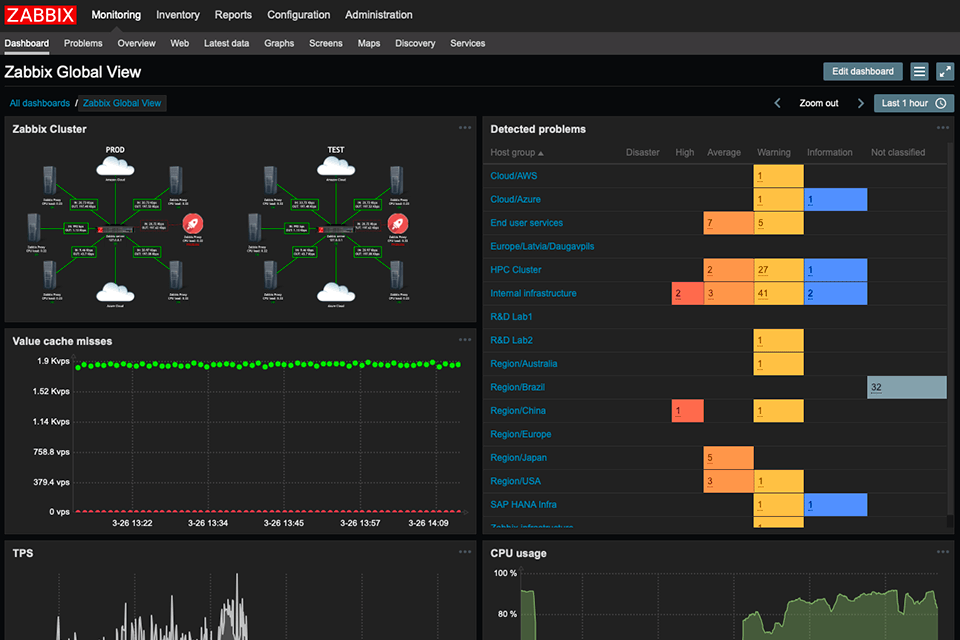Click the Edit dashboard button
The width and height of the screenshot is (960, 640).
(863, 72)
